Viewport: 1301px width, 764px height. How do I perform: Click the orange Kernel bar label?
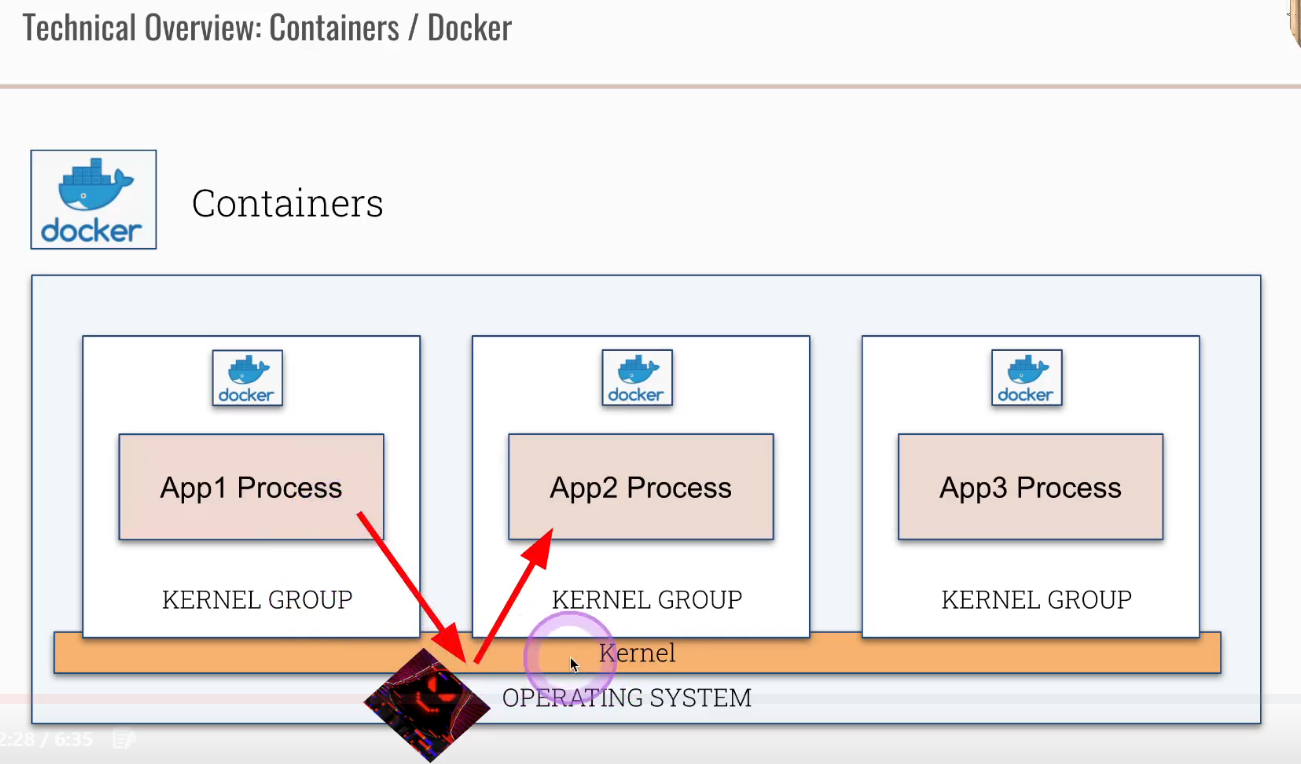pyautogui.click(x=637, y=653)
